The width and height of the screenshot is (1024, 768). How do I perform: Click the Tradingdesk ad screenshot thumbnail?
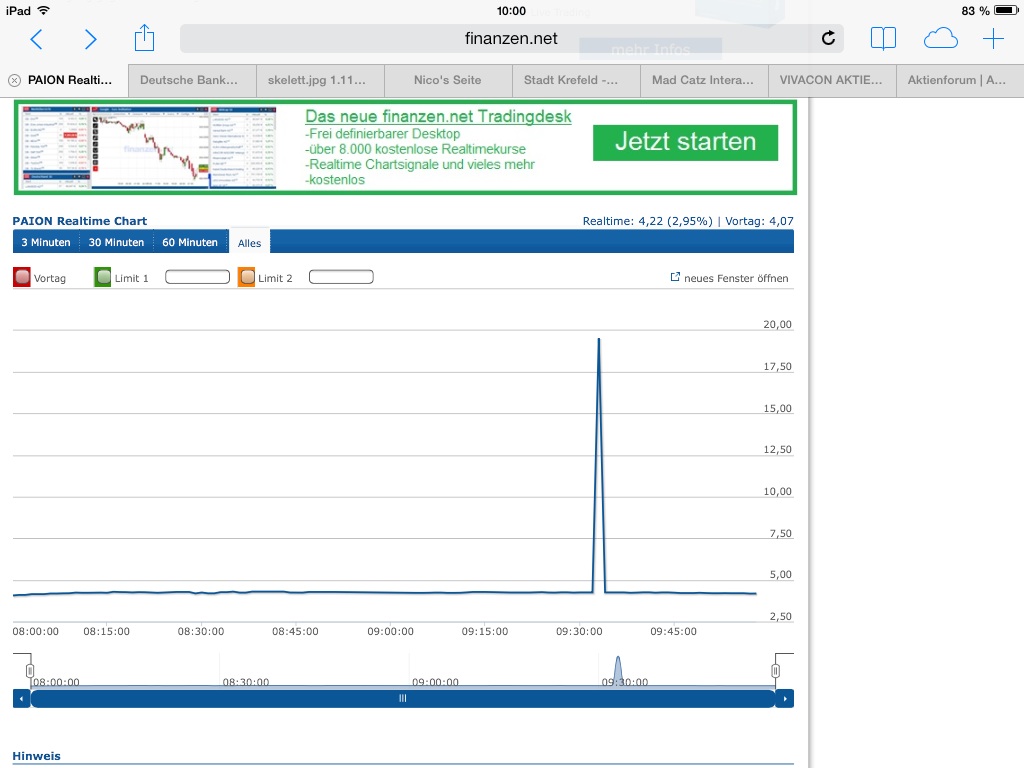(150, 148)
